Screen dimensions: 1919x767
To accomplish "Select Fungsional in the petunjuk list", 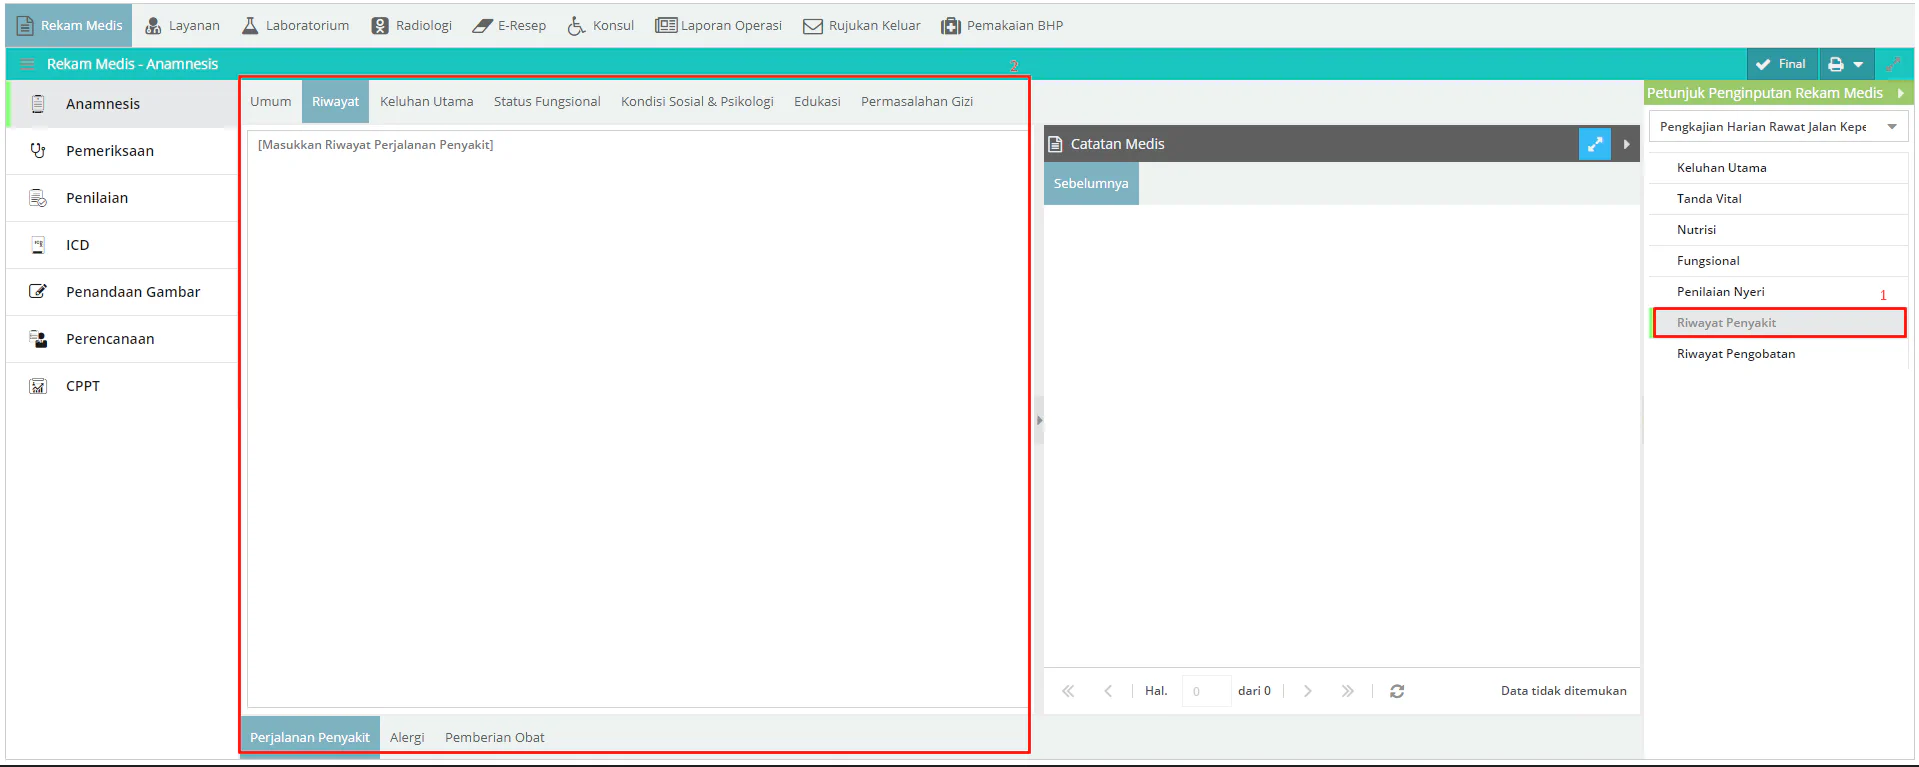I will point(1778,261).
